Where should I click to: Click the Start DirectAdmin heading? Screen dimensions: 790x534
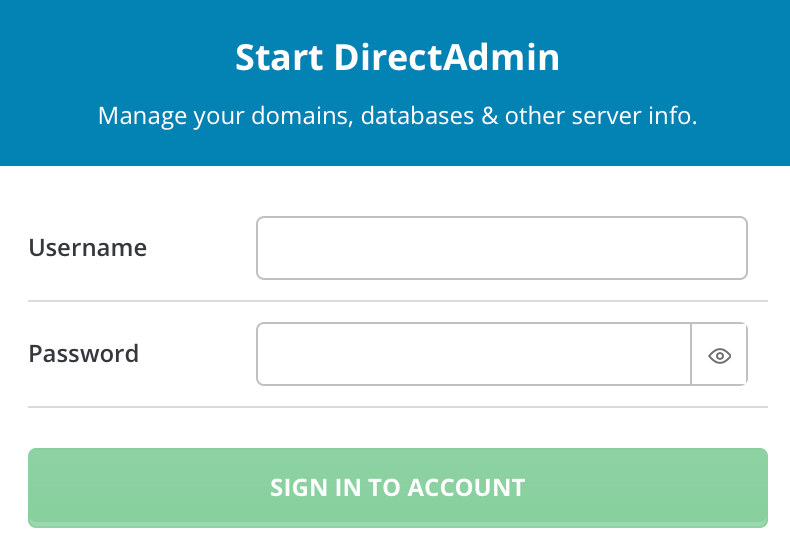click(x=397, y=58)
